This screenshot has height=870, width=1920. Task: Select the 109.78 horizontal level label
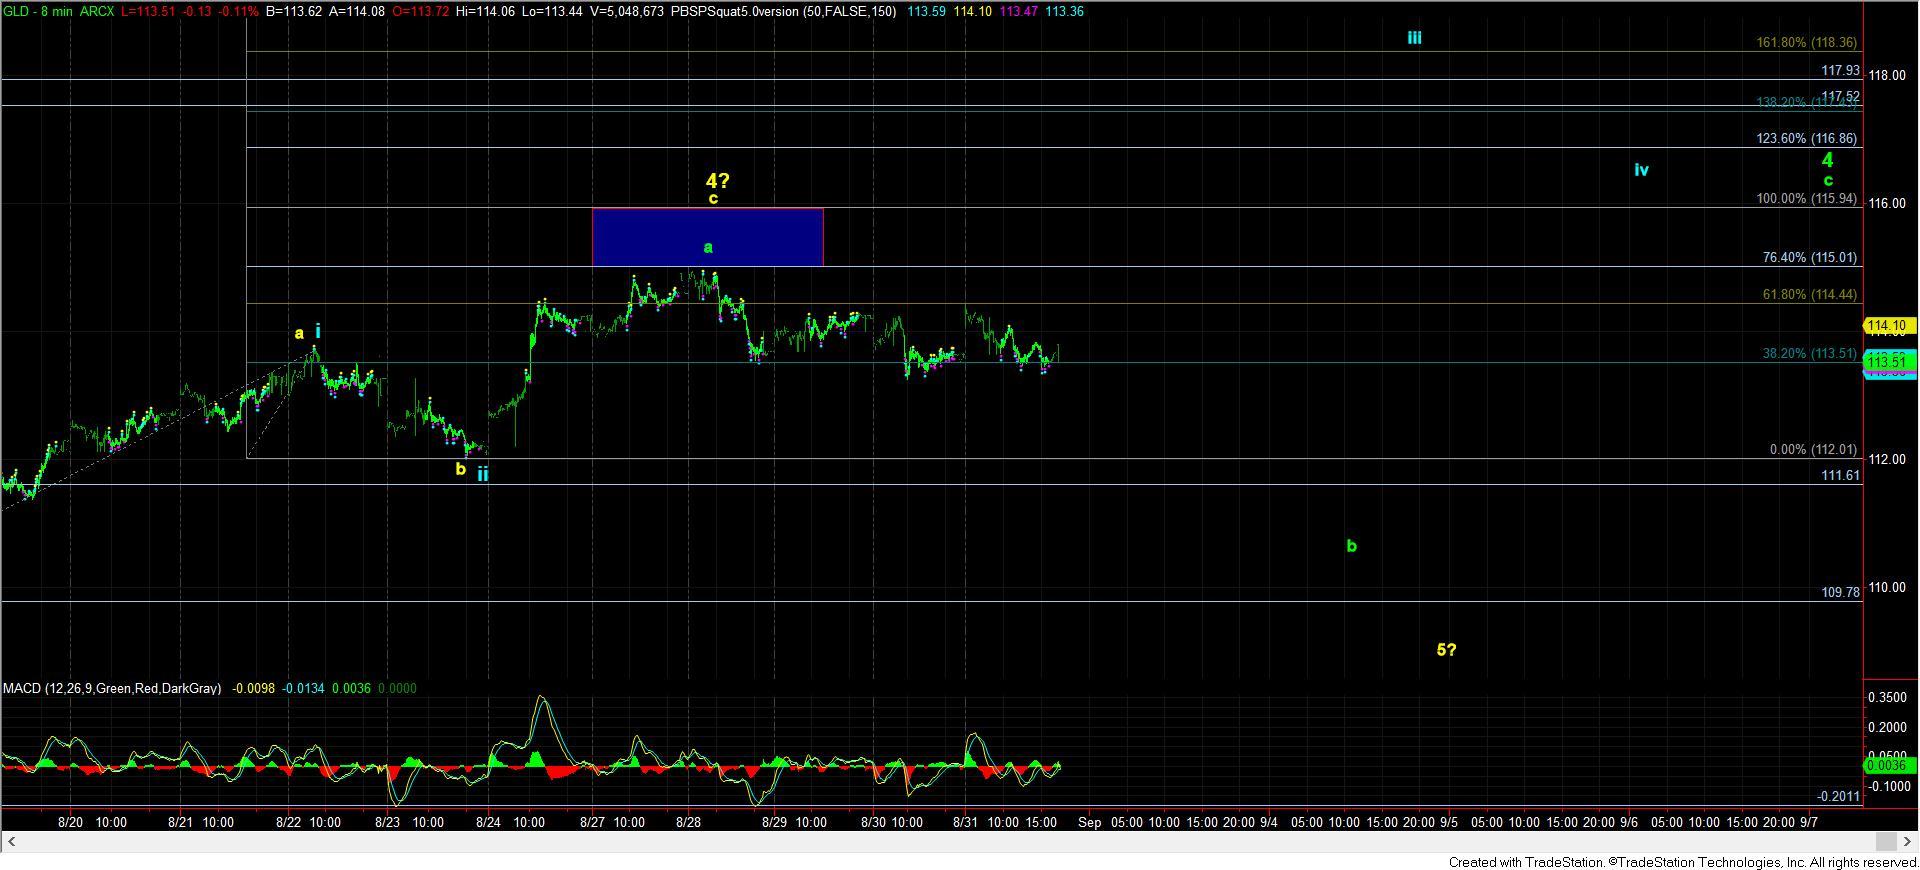pos(1840,592)
